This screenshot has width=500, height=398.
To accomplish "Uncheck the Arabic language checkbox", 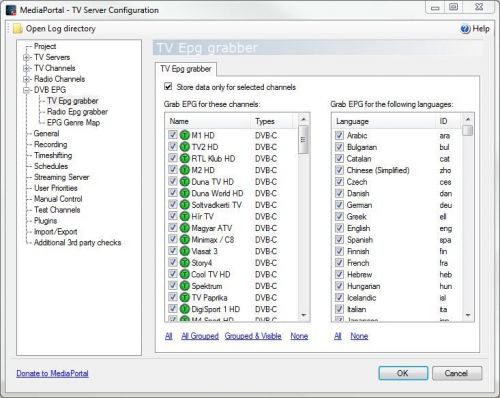I will [339, 135].
